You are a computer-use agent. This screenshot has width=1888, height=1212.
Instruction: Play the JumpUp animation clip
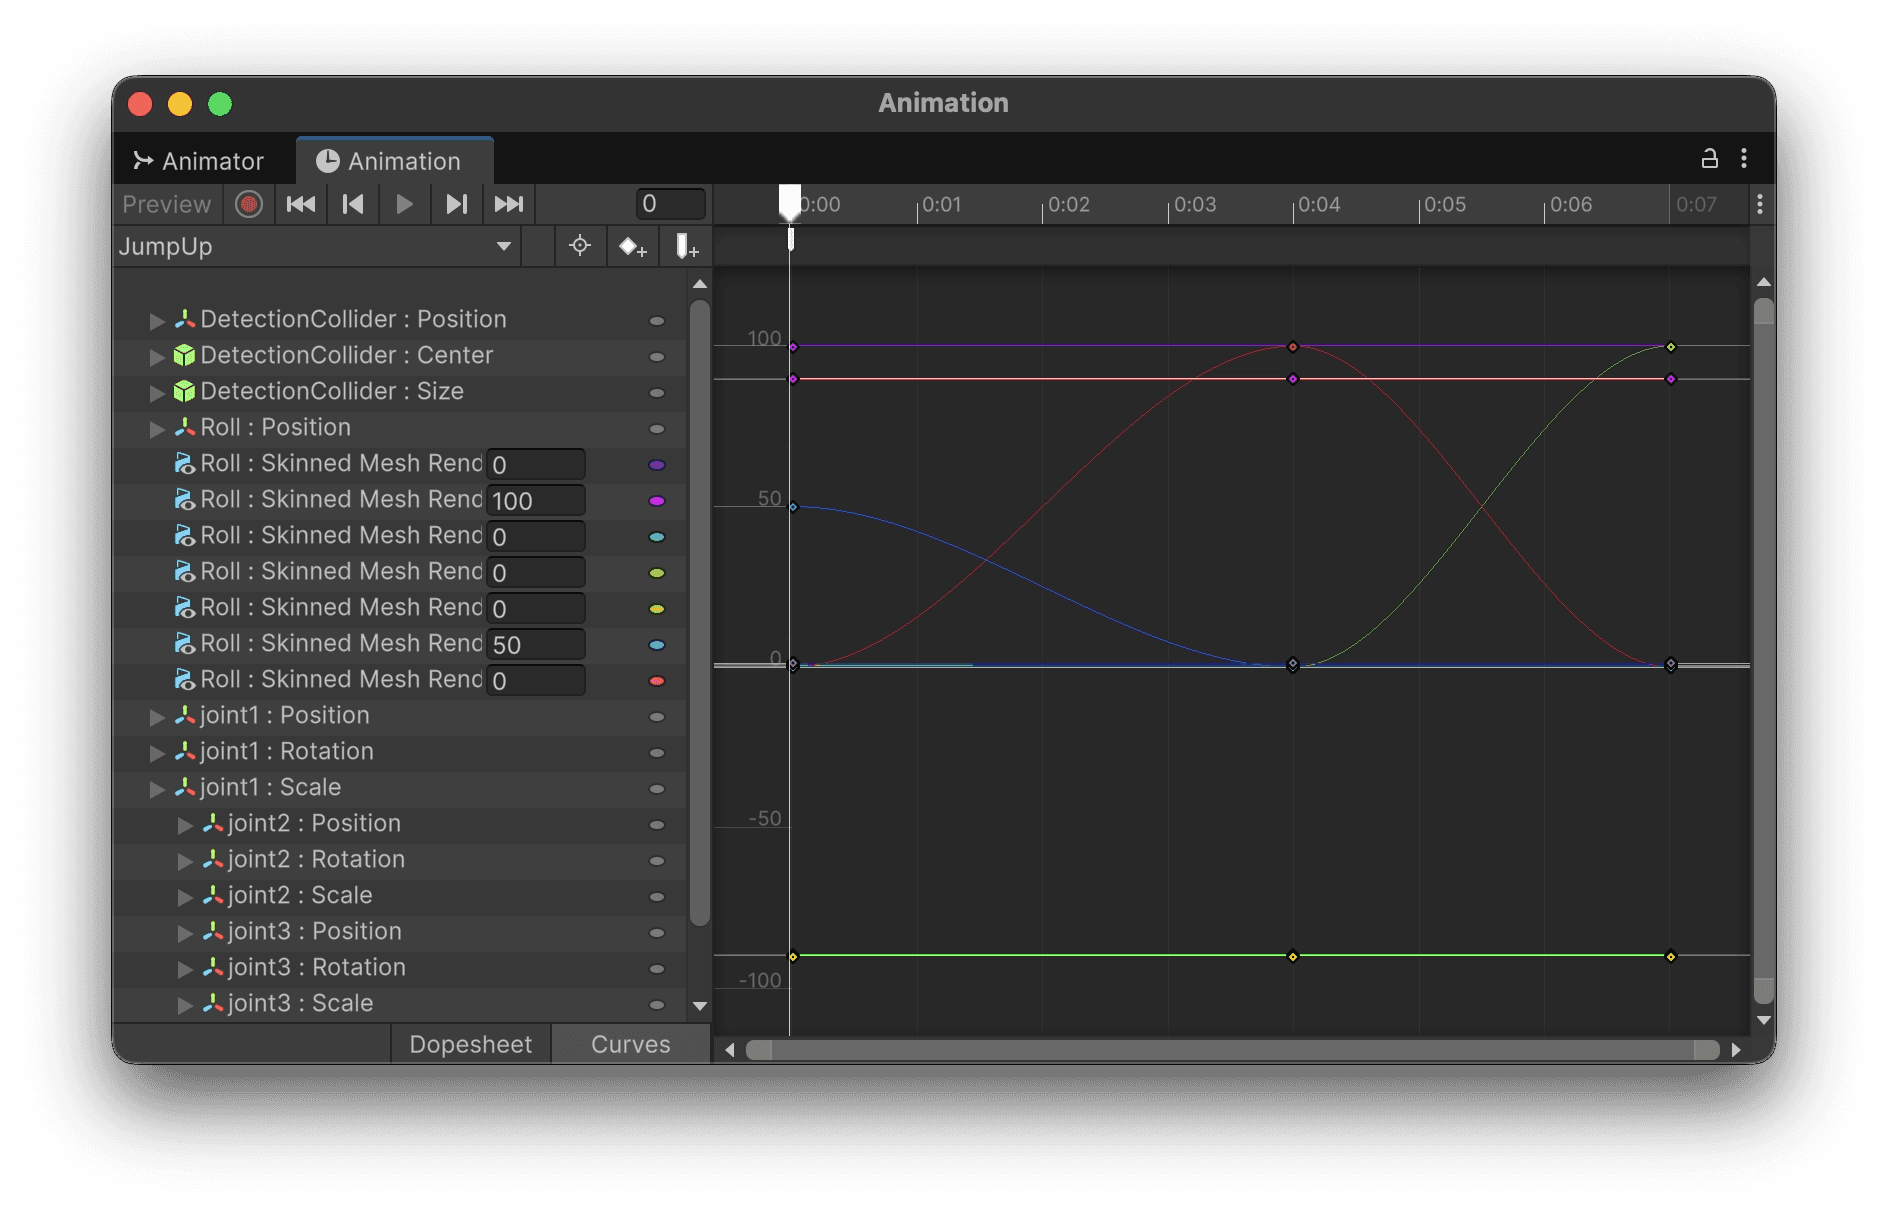click(x=405, y=205)
